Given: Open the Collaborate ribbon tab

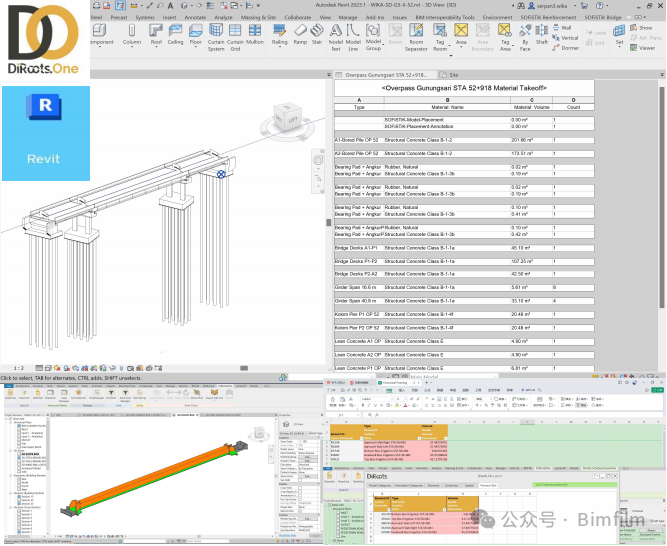Looking at the screenshot, I should point(297,17).
